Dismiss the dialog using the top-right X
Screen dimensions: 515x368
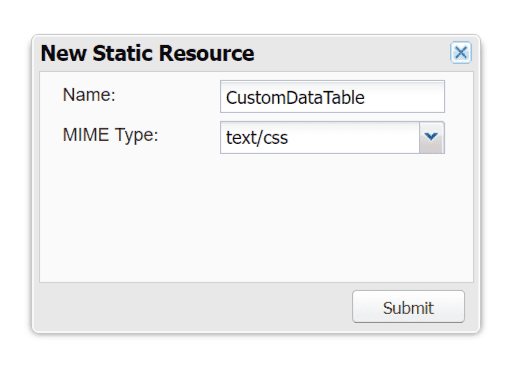(461, 52)
